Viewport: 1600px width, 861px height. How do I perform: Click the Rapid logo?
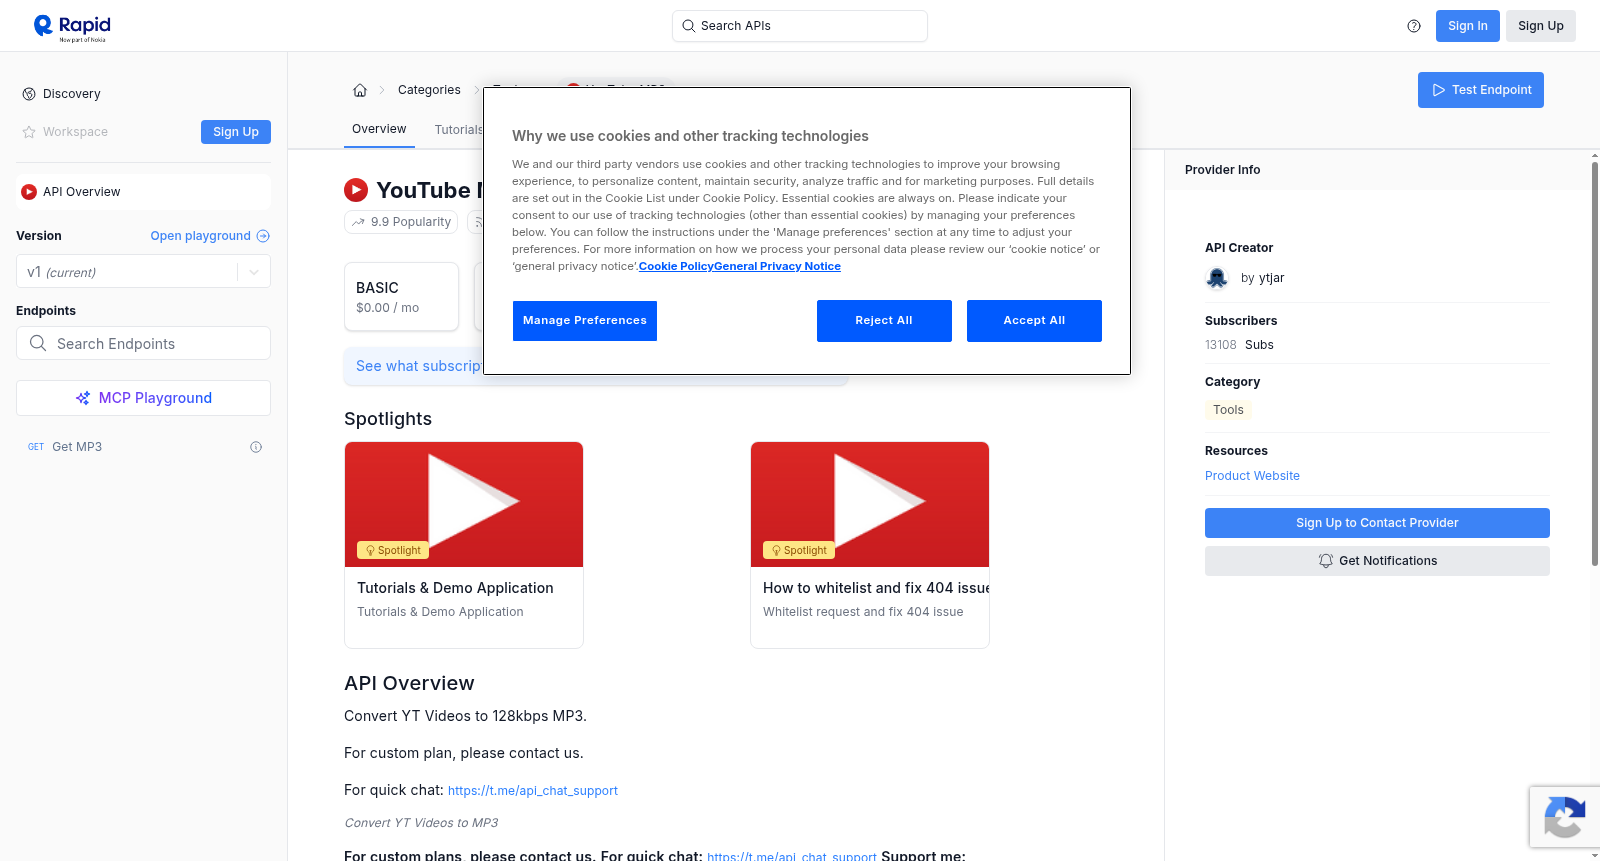coord(72,27)
